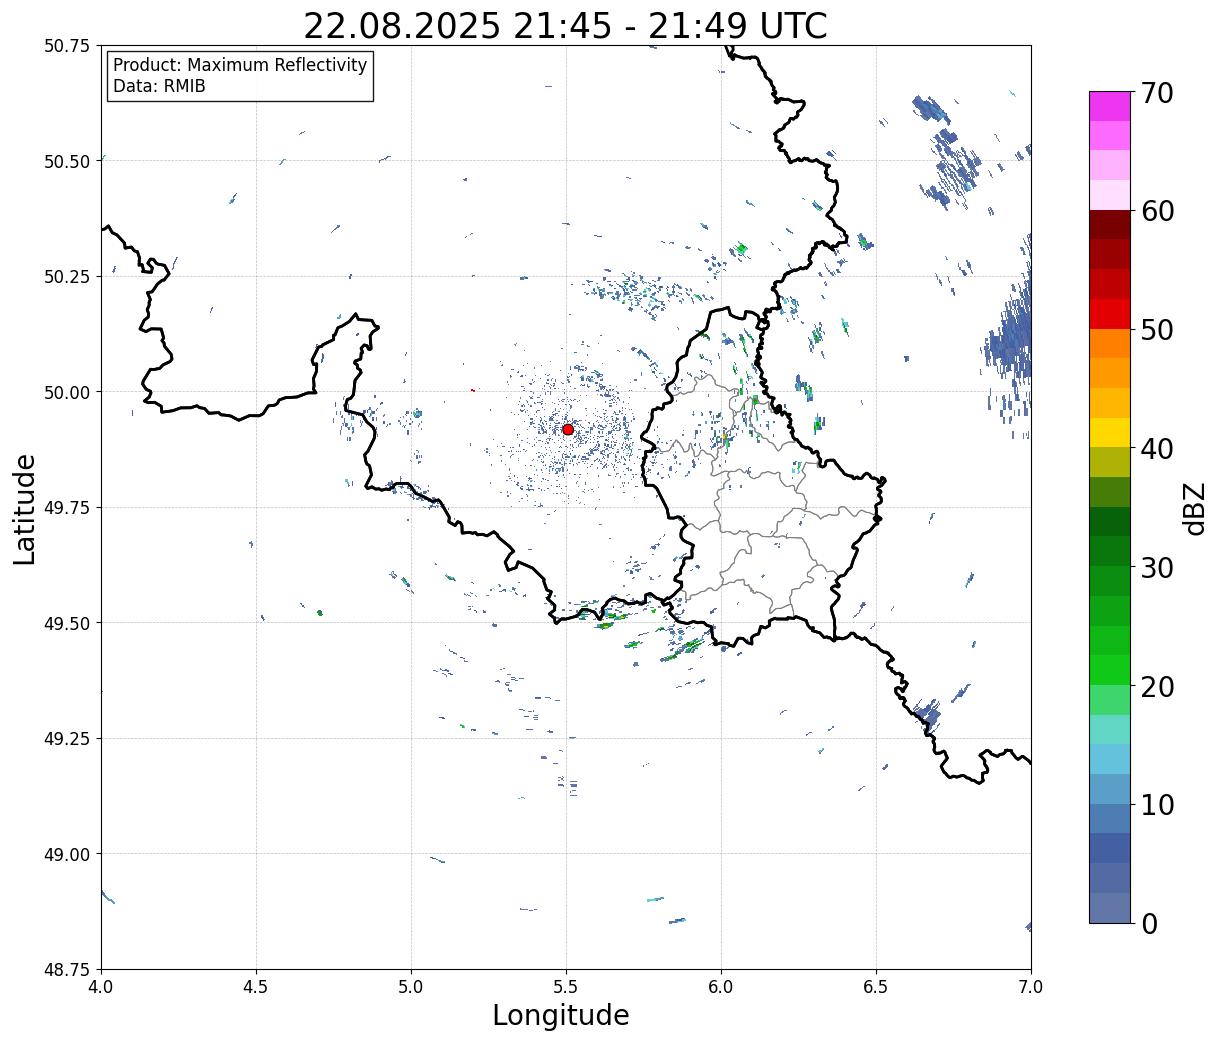Image resolution: width=1219 pixels, height=1040 pixels.
Task: Click the plot title with date and UTC time
Action: pyautogui.click(x=565, y=25)
